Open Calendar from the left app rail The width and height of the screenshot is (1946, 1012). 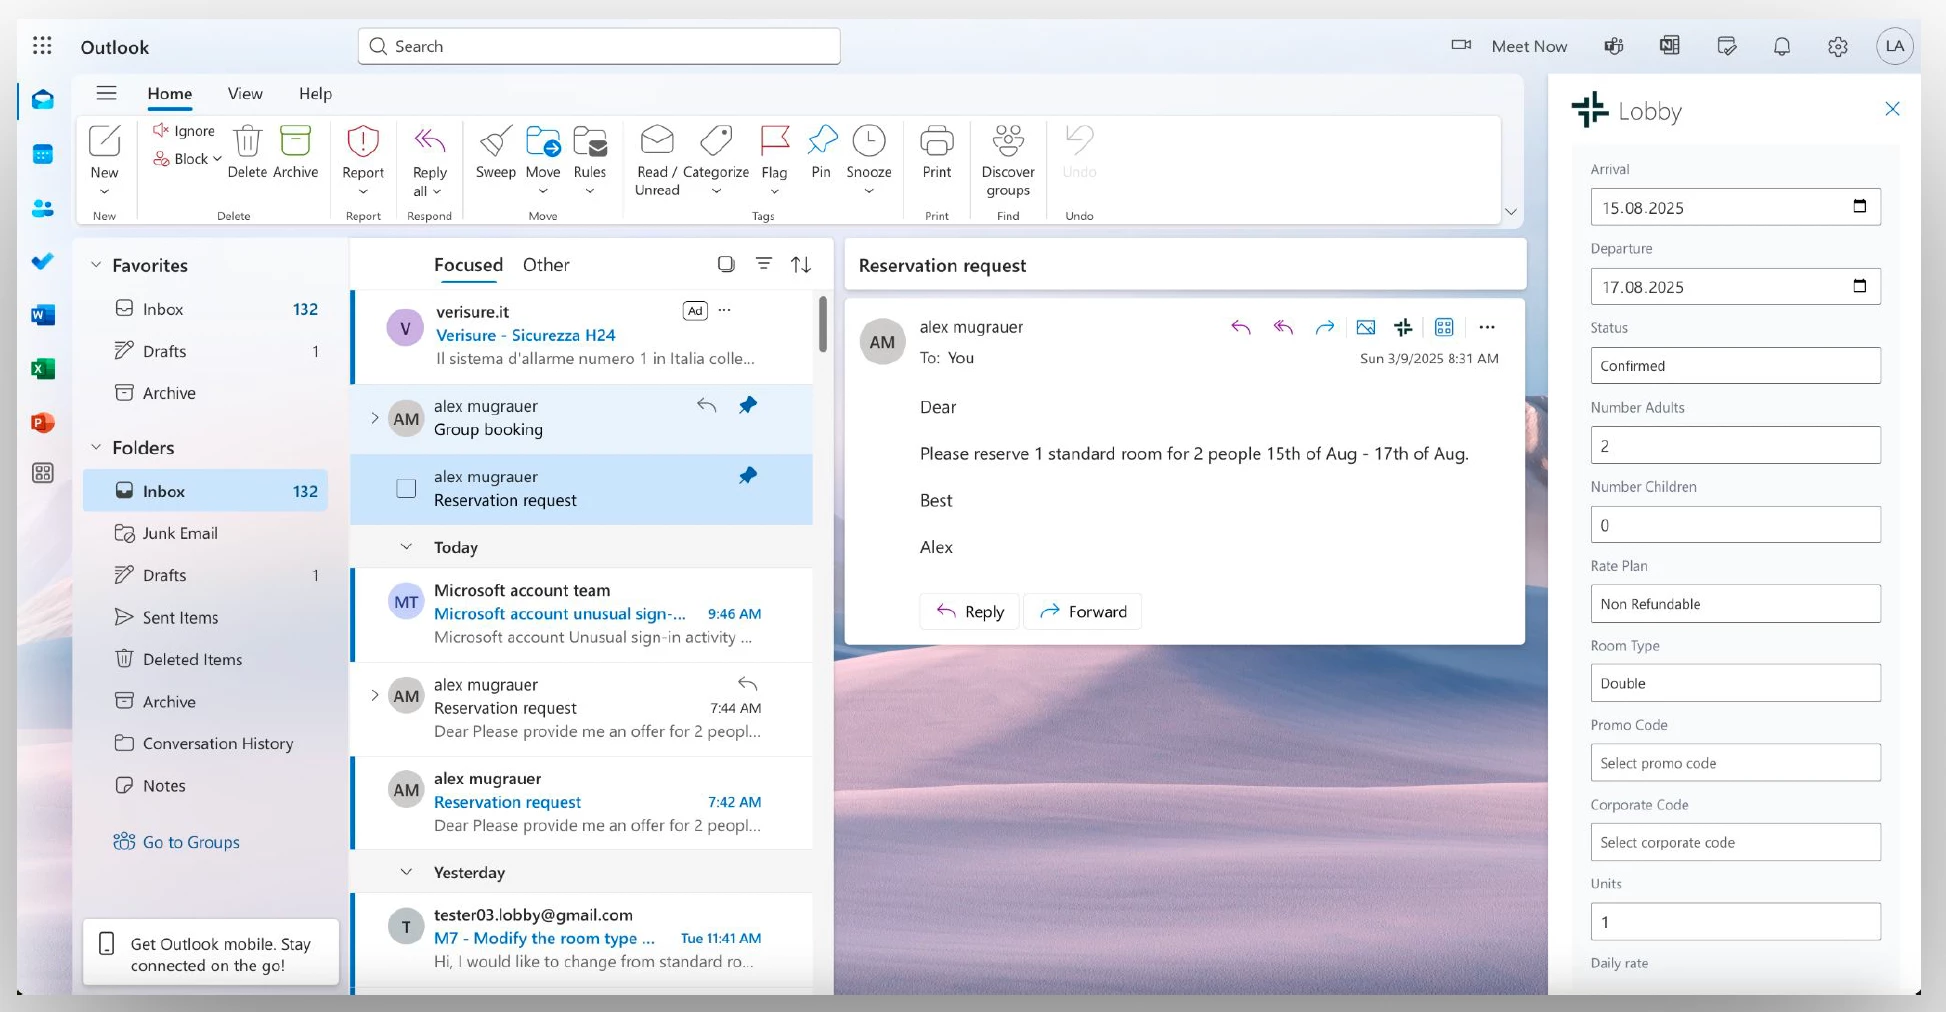tap(42, 154)
